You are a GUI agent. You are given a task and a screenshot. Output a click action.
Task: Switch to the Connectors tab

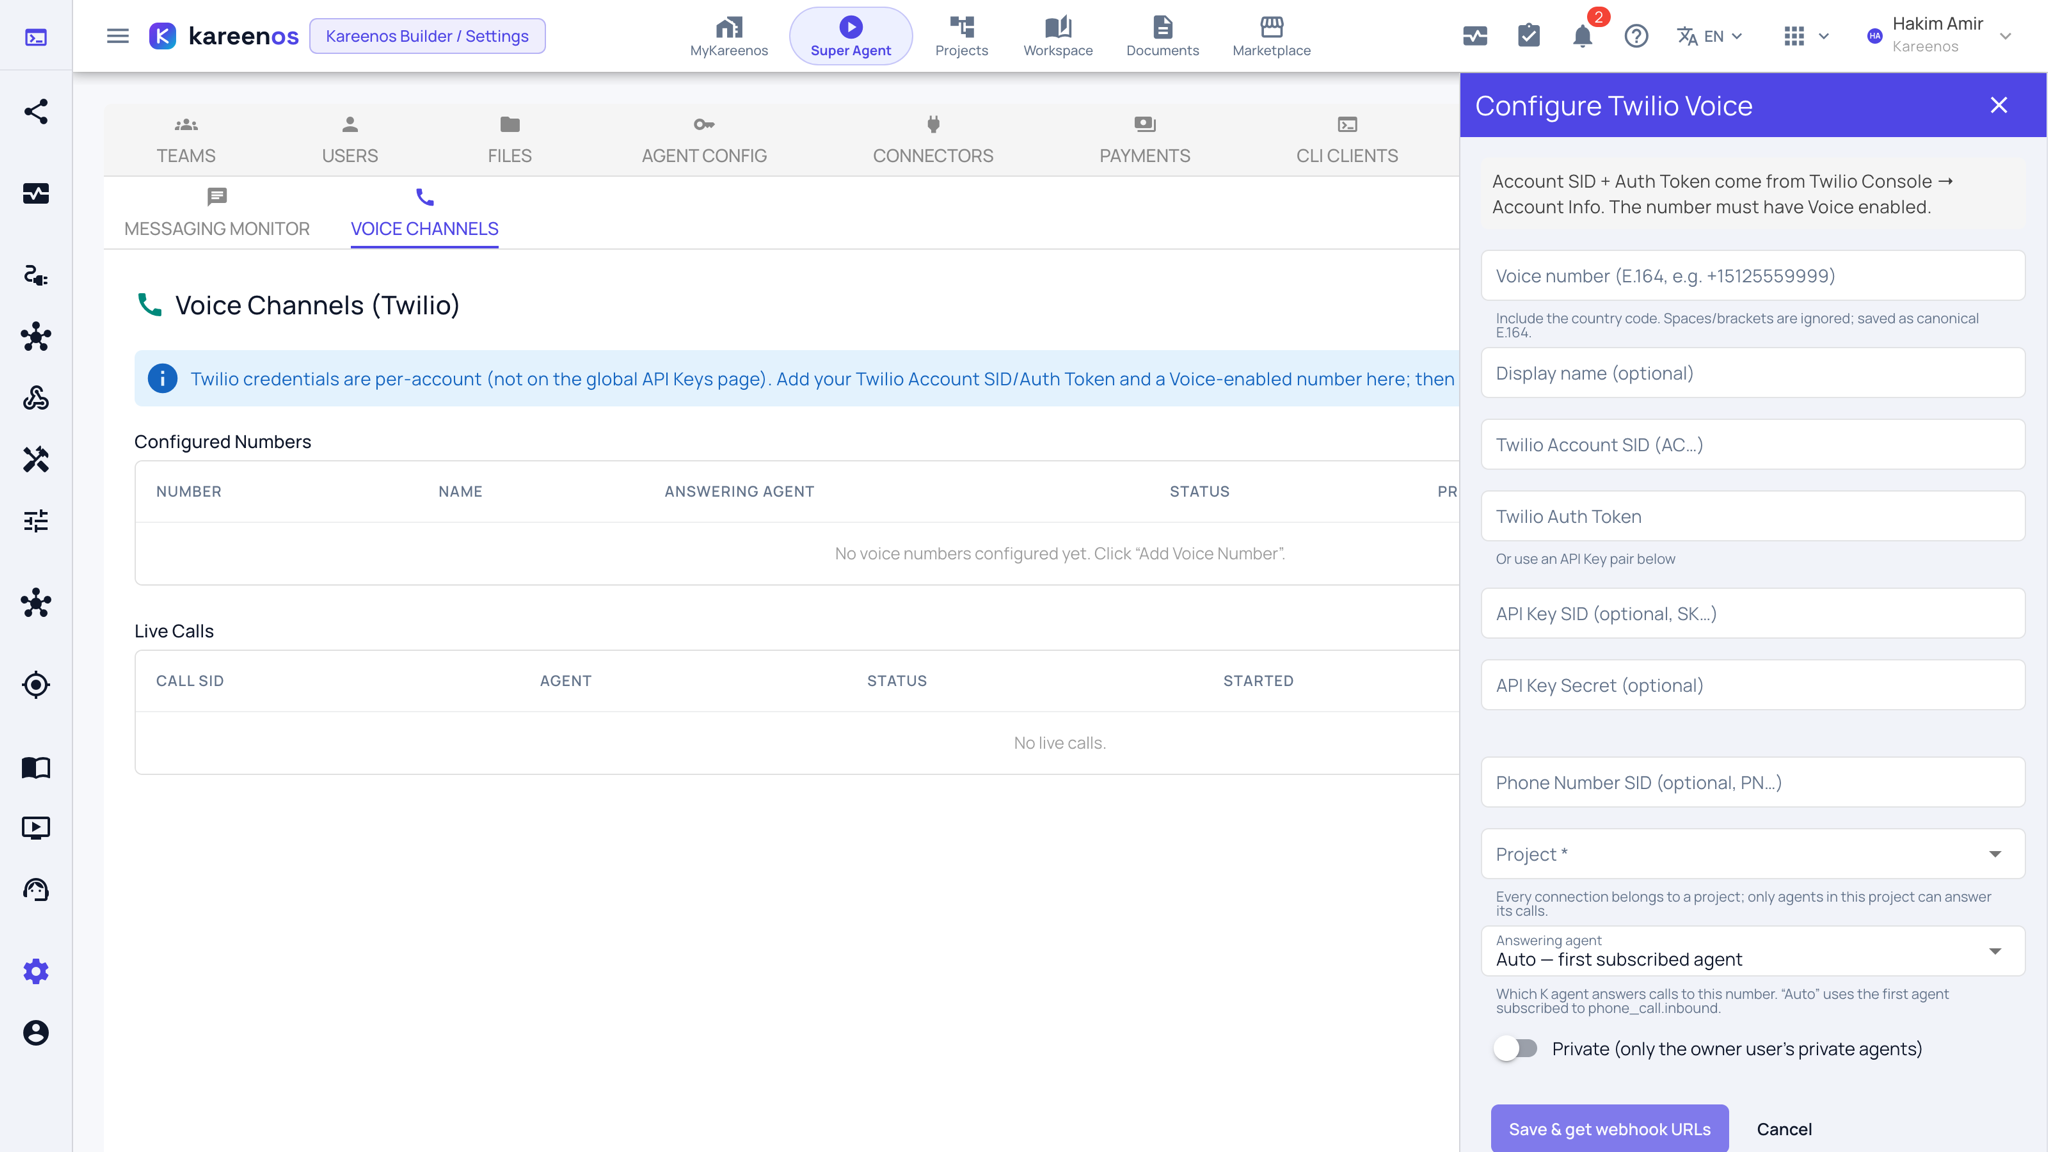tap(933, 141)
